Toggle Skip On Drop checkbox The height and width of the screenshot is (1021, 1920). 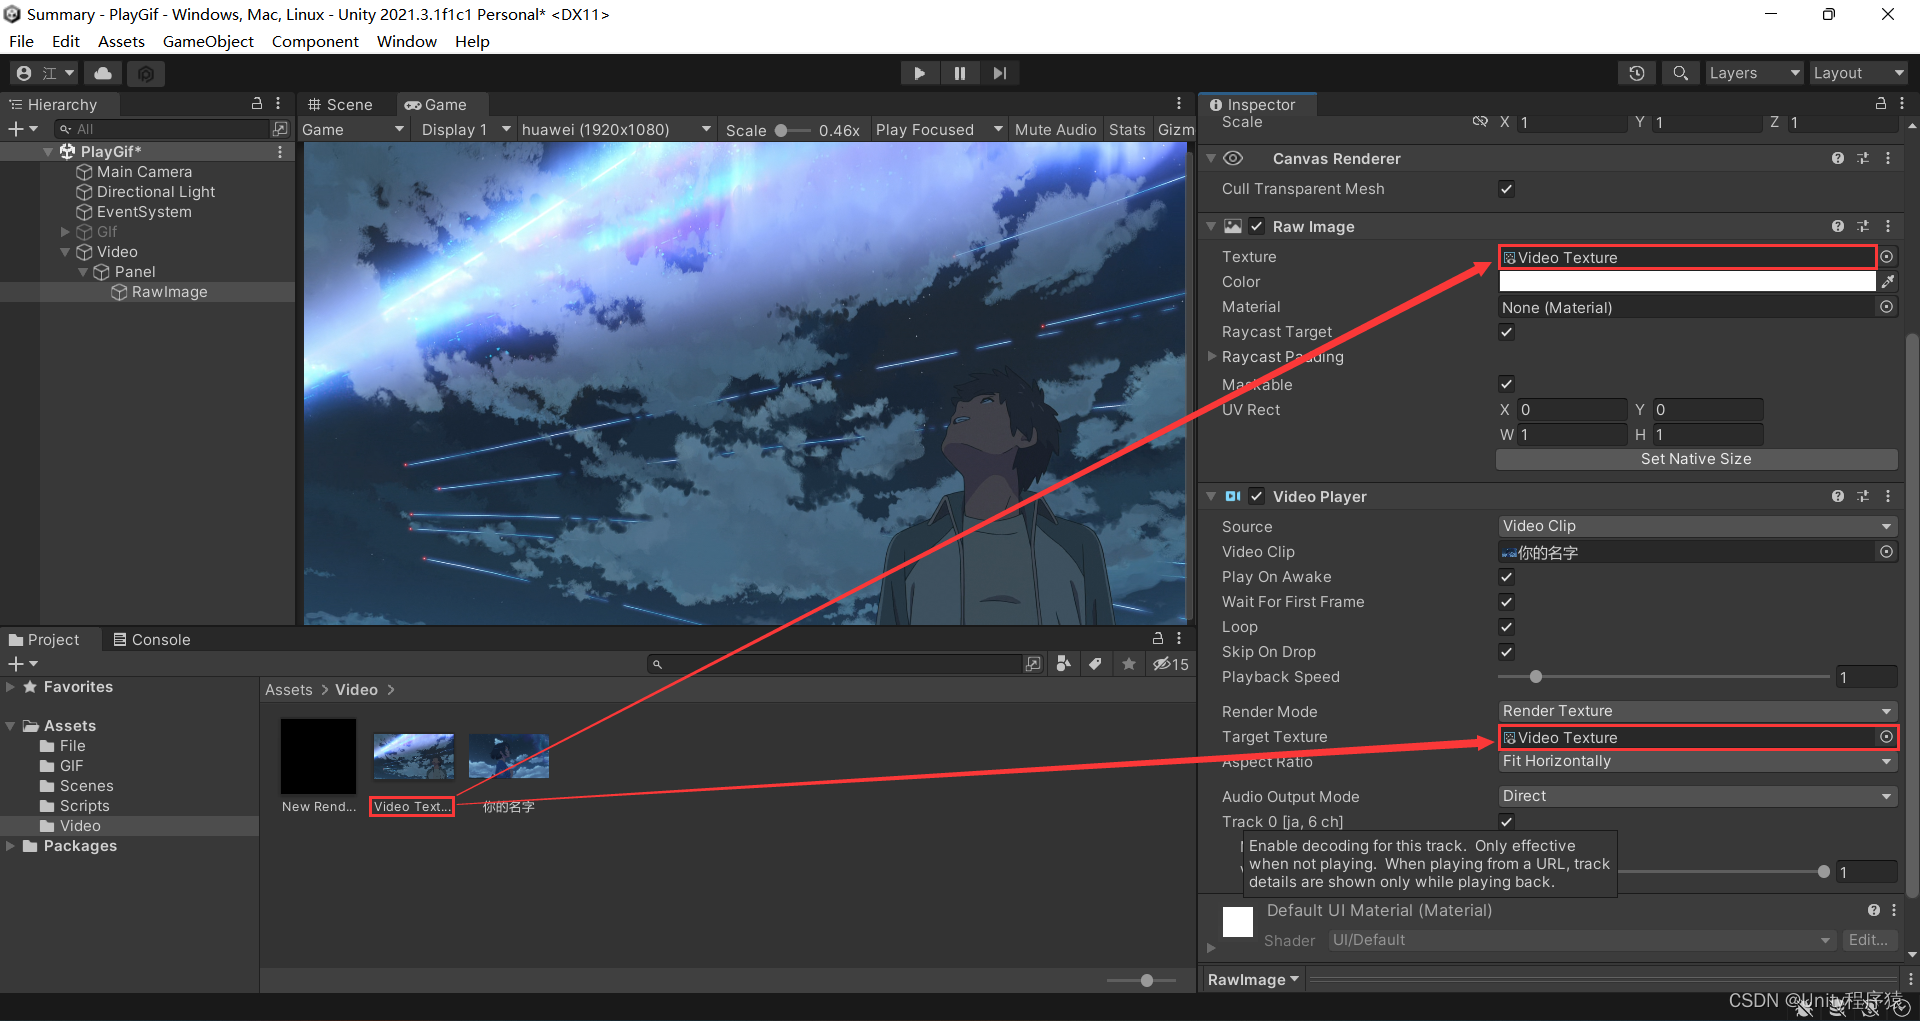click(x=1506, y=652)
